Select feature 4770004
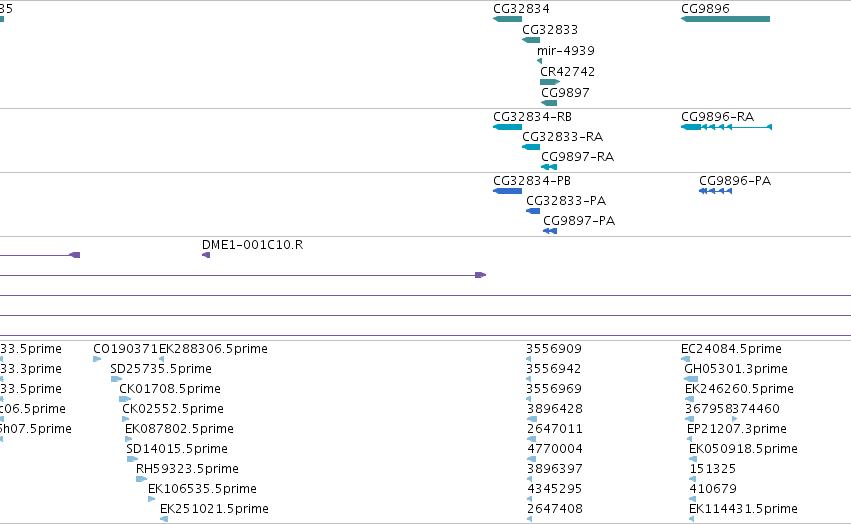Screen dimensions: 851x524 (555, 449)
